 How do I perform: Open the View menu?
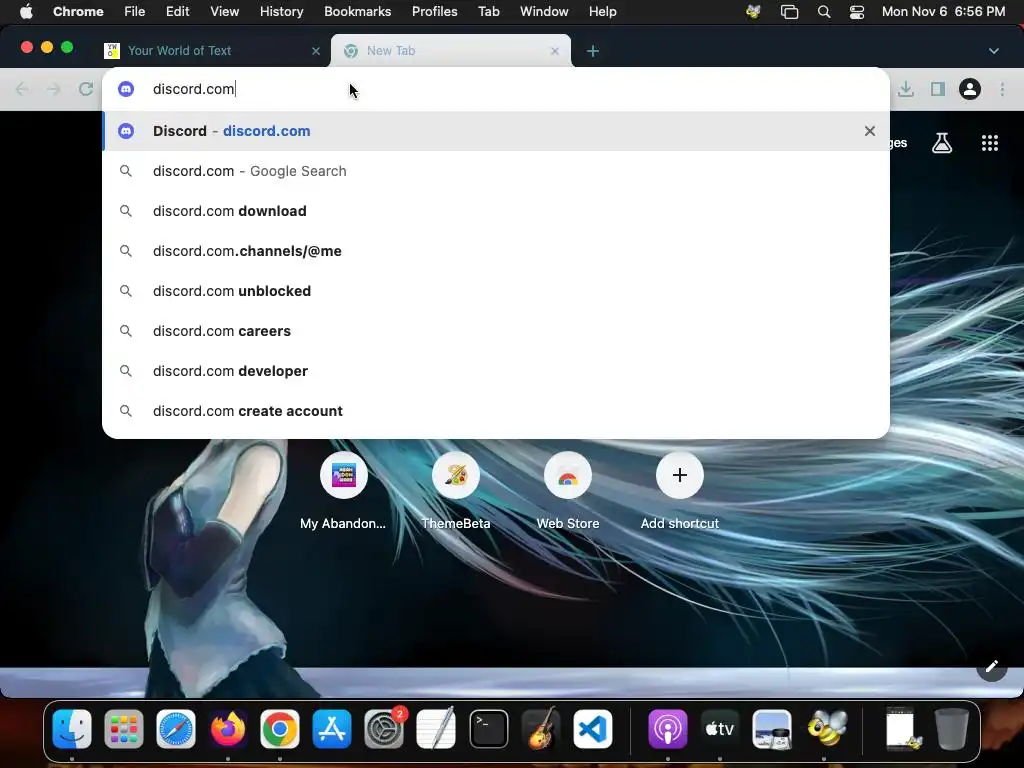(225, 12)
